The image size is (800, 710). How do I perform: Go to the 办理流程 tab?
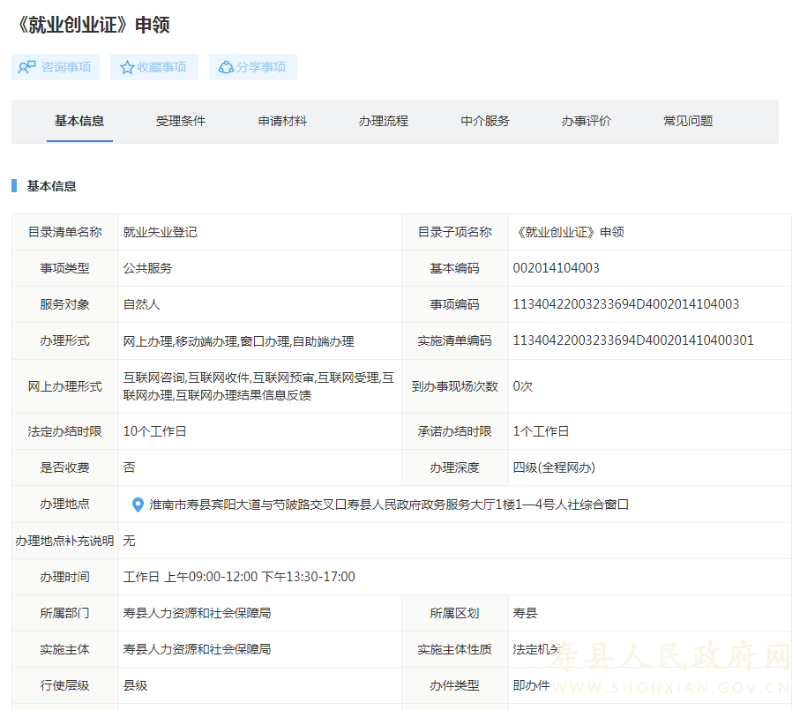point(384,121)
